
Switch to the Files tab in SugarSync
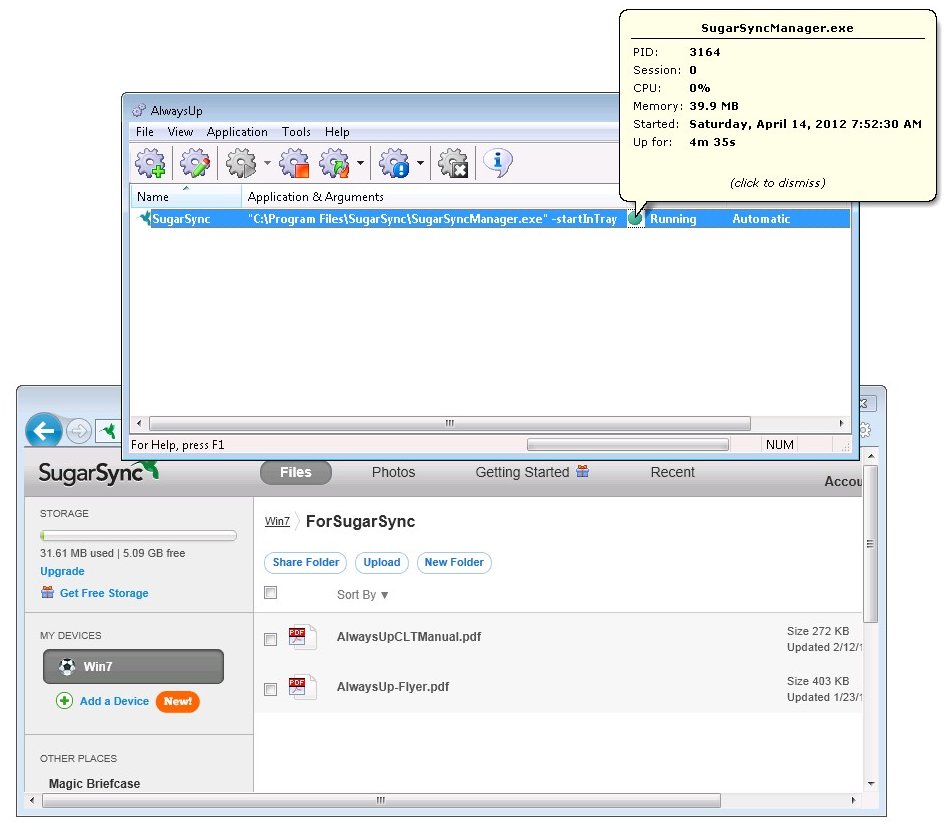[296, 472]
